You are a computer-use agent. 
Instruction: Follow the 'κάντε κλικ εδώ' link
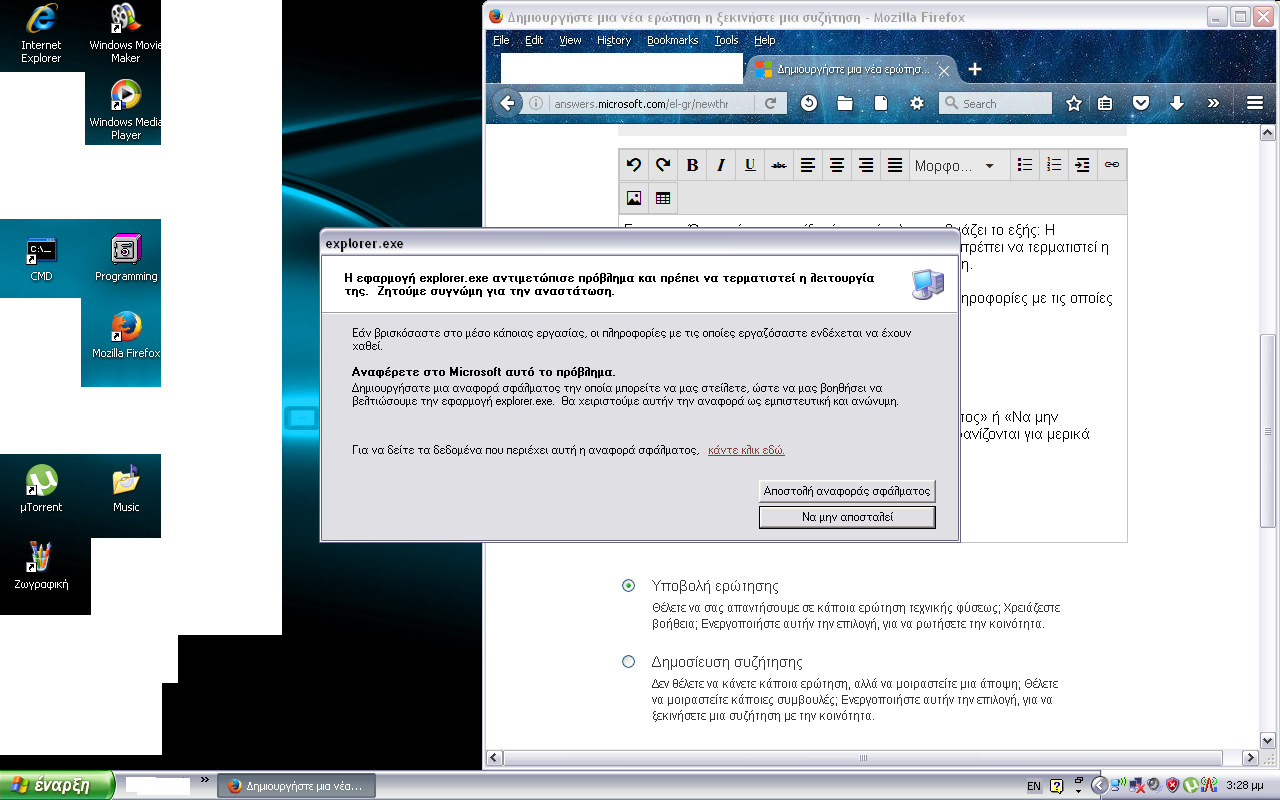coord(746,450)
